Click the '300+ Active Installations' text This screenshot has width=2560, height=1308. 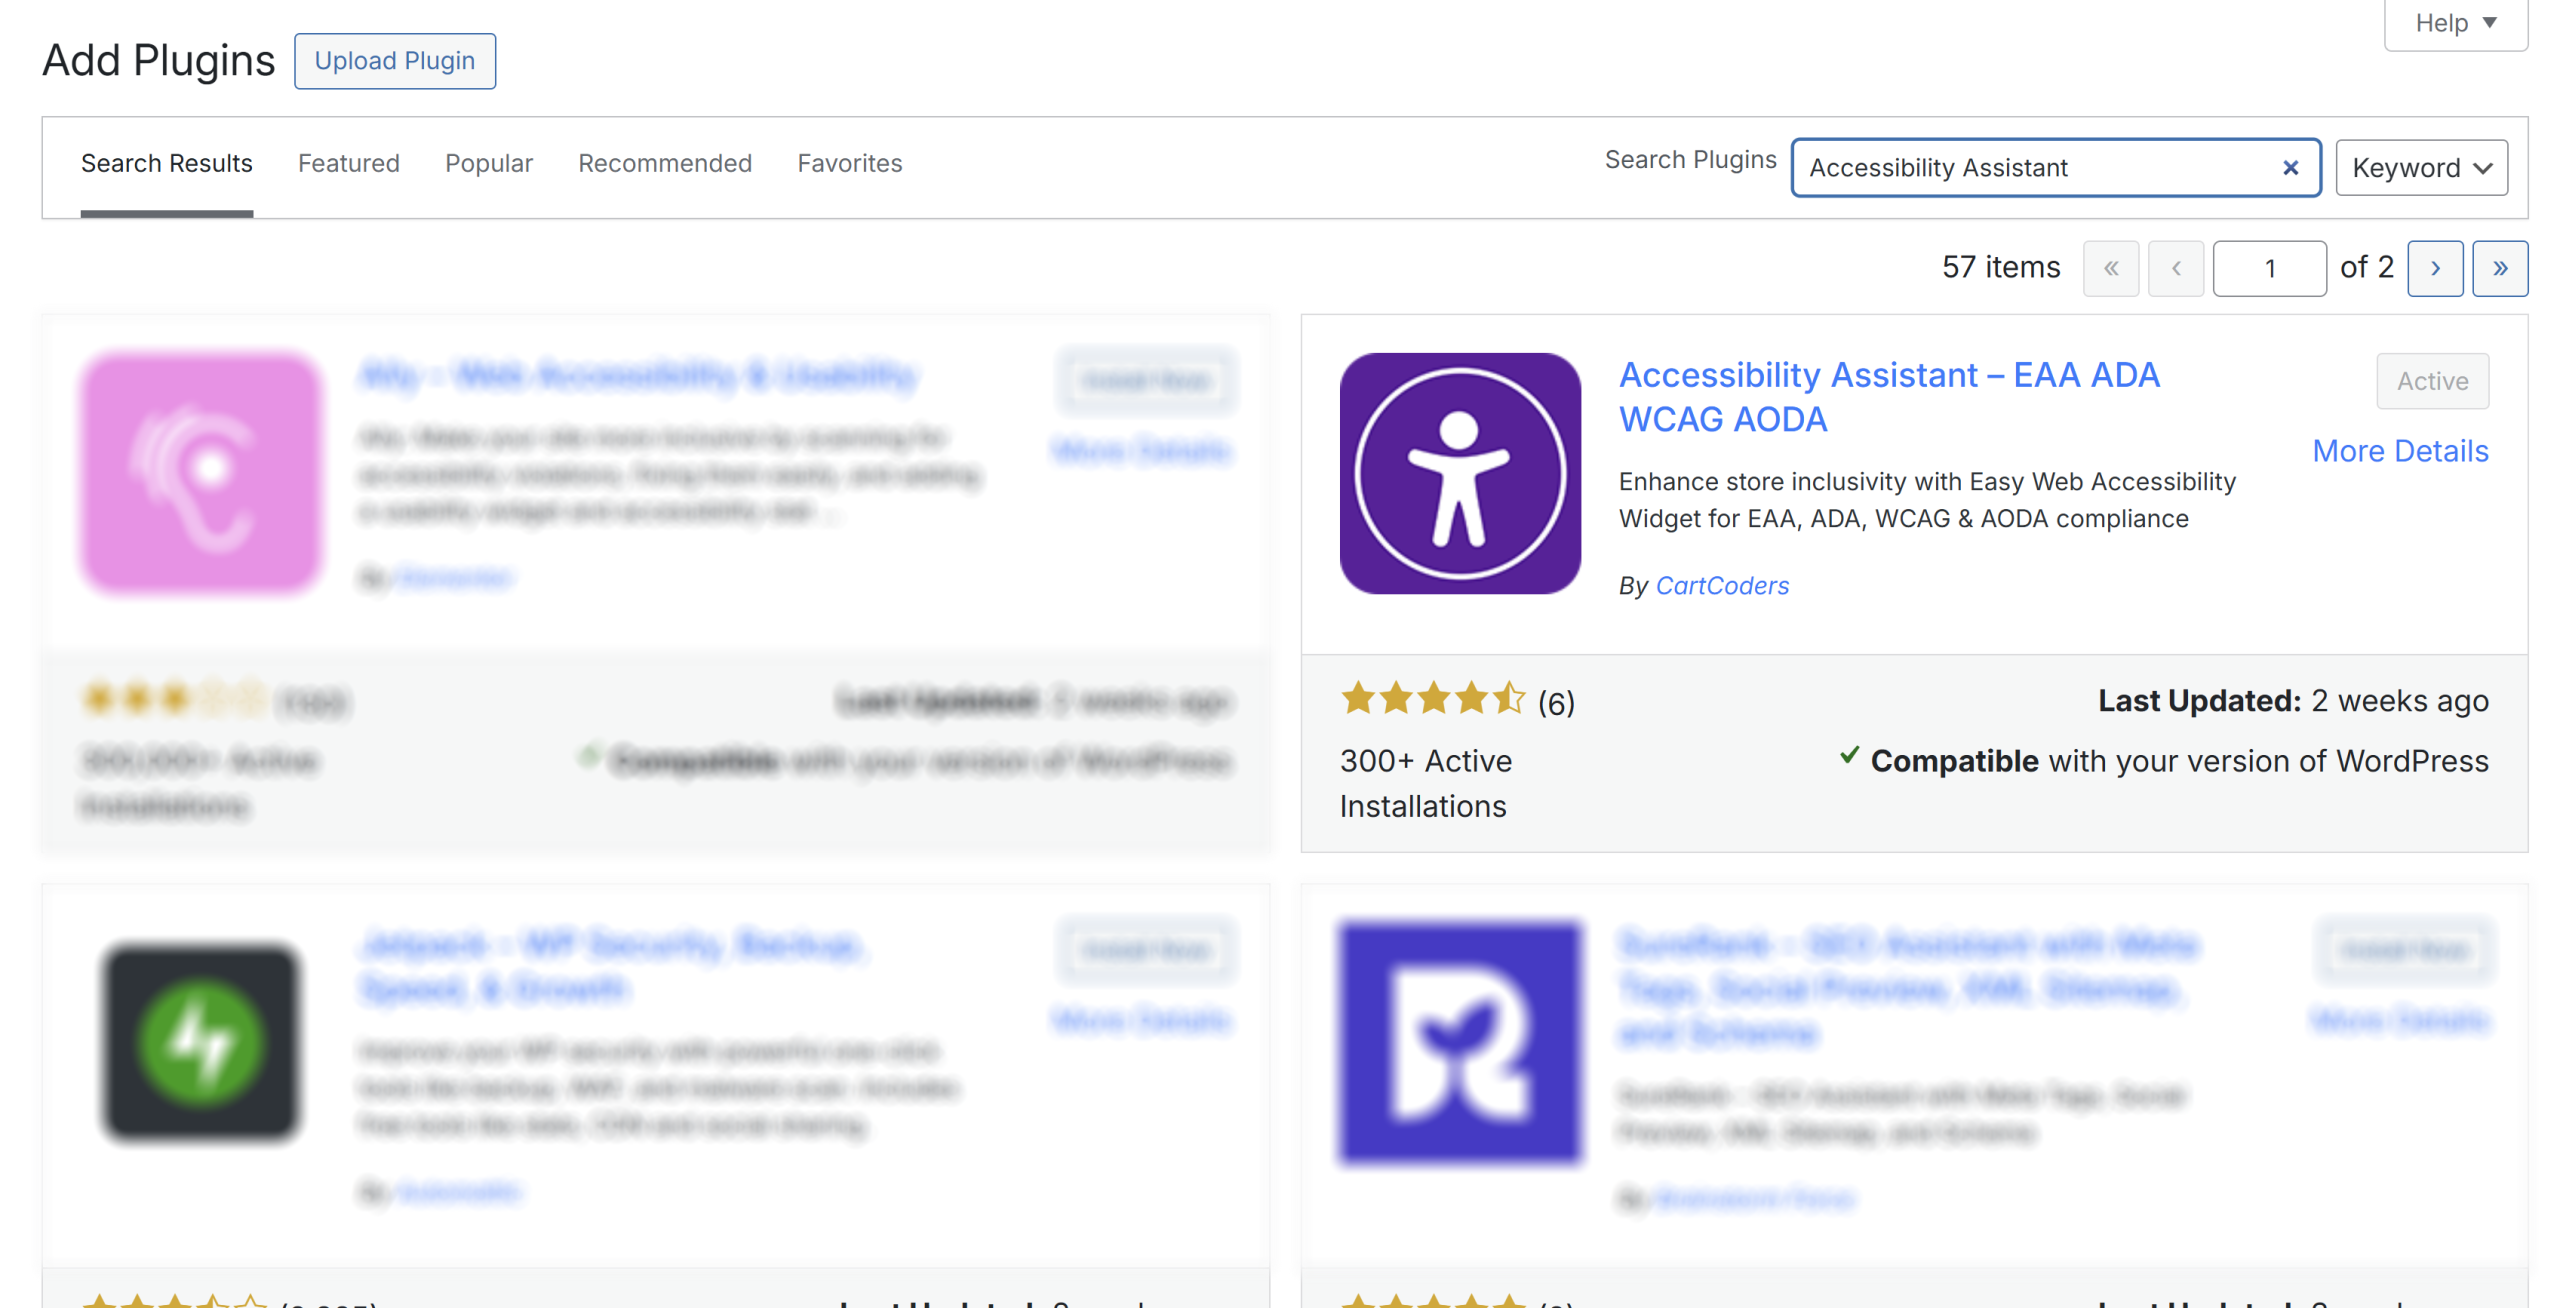1426,783
